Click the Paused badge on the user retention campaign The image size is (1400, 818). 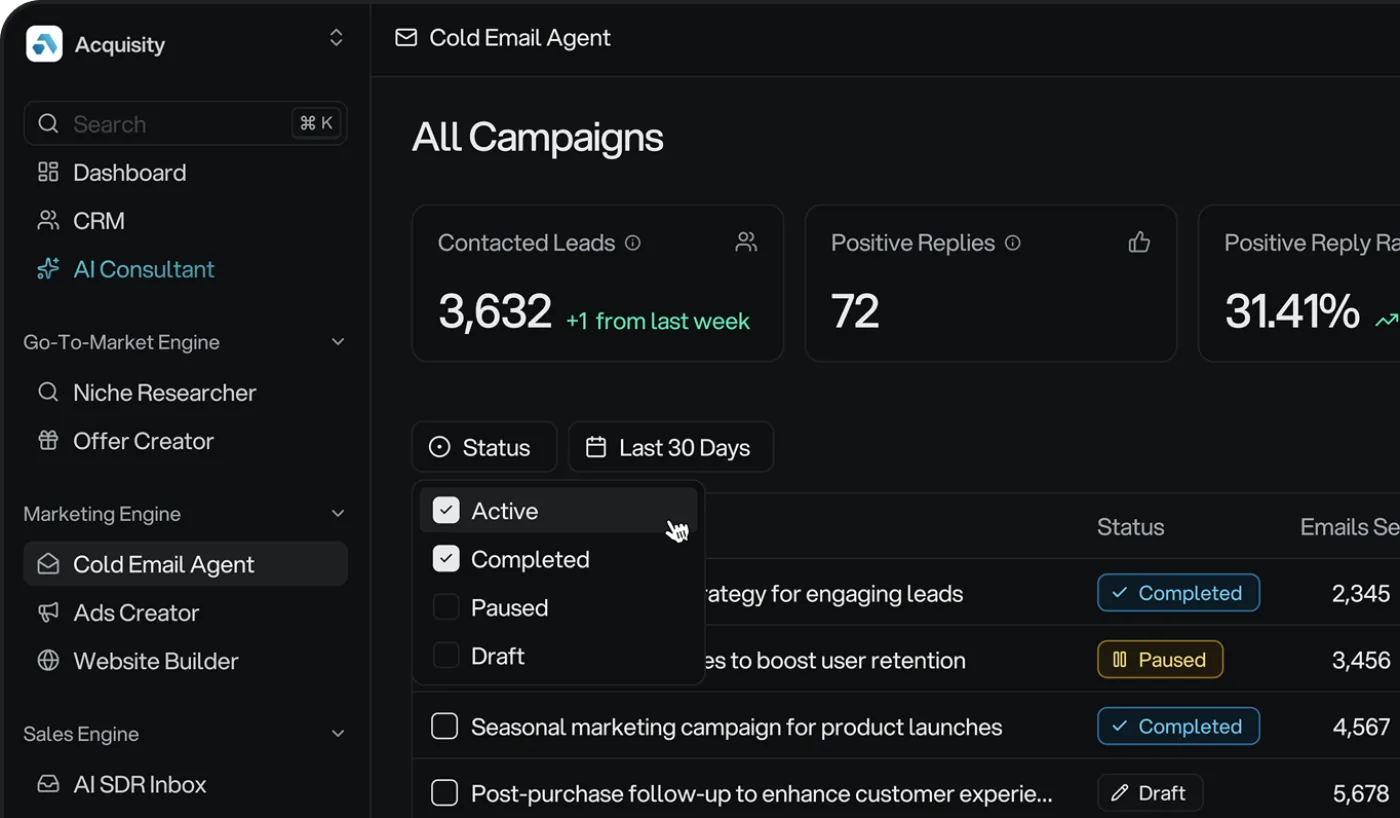(x=1159, y=659)
